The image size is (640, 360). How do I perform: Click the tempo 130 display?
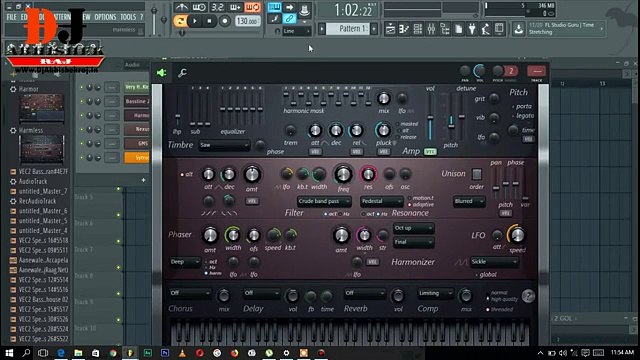[248, 21]
